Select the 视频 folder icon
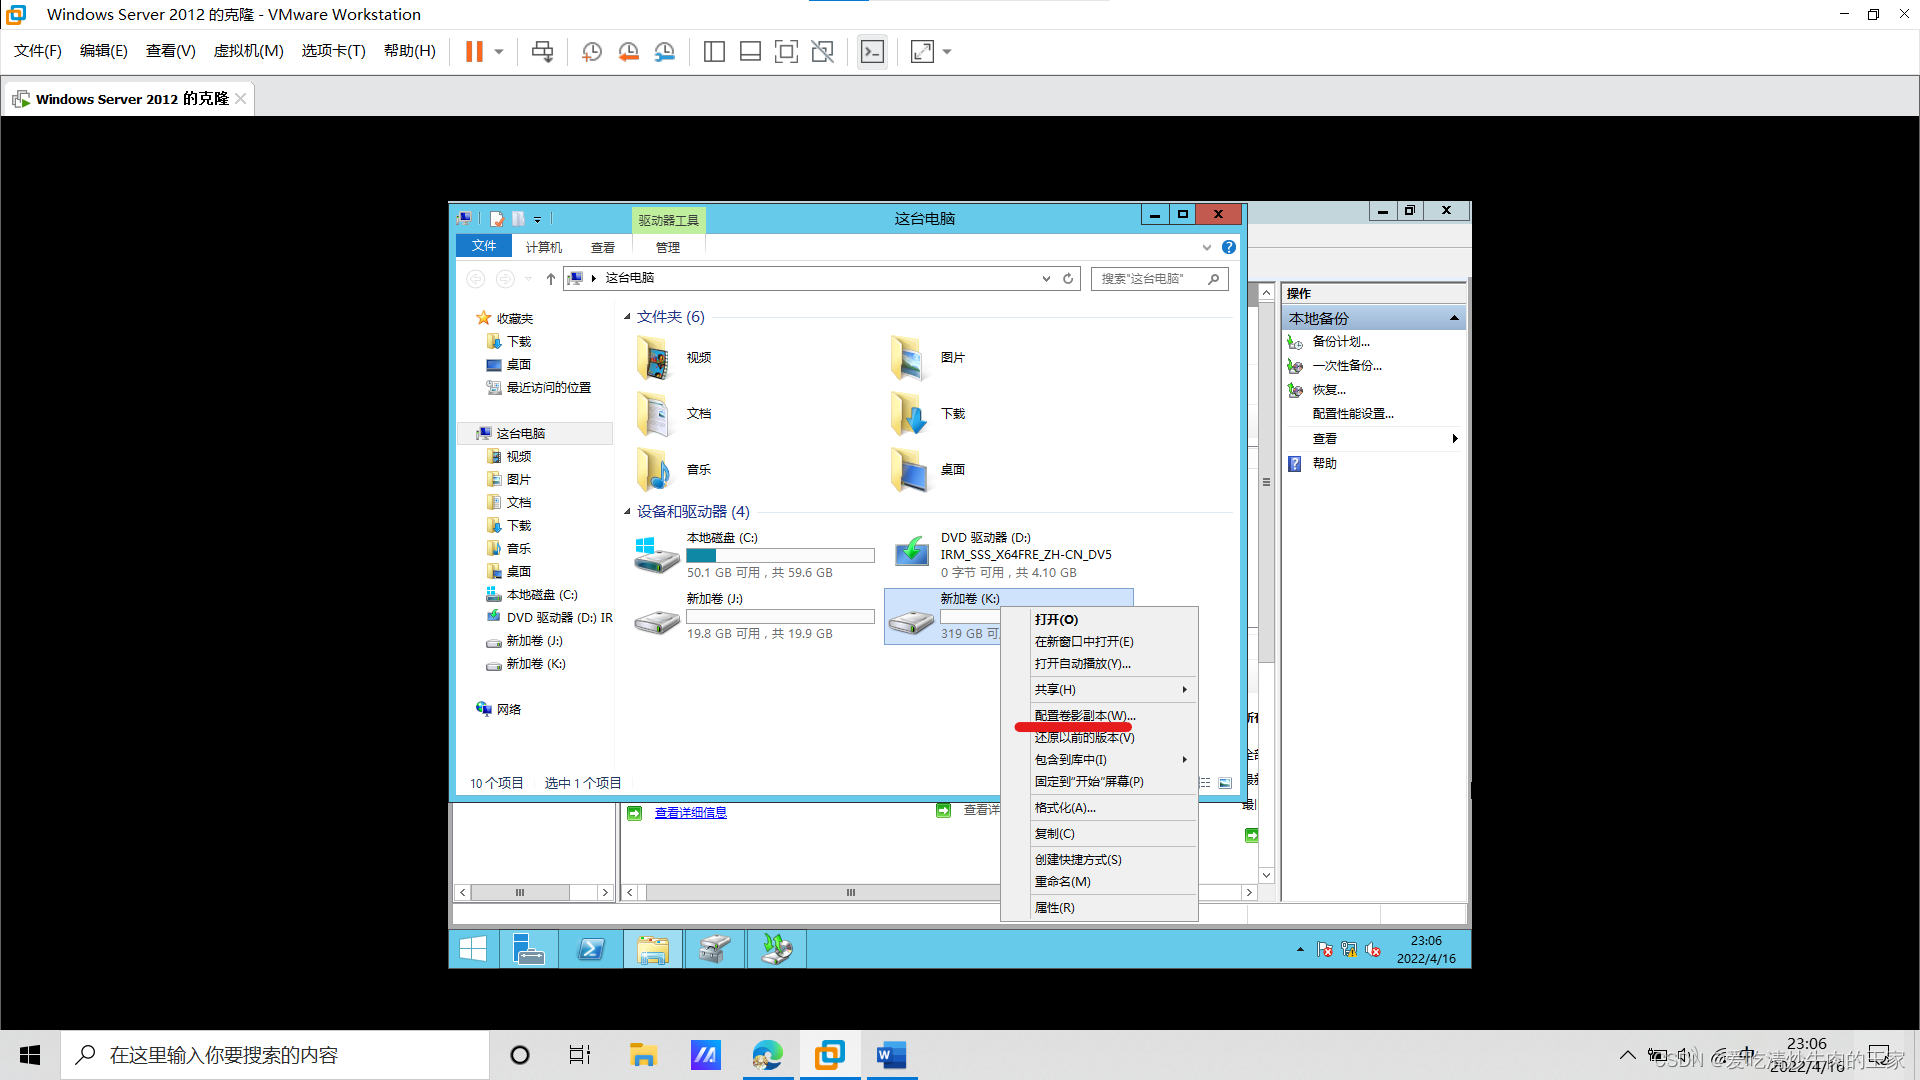Screen dimensions: 1920x1080 (655, 358)
